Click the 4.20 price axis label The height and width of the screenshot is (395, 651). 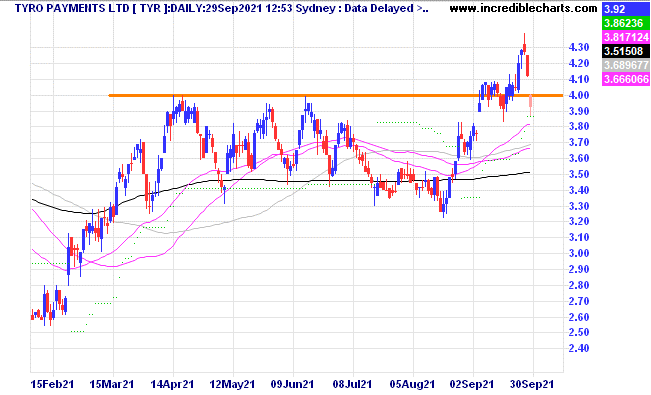click(579, 63)
